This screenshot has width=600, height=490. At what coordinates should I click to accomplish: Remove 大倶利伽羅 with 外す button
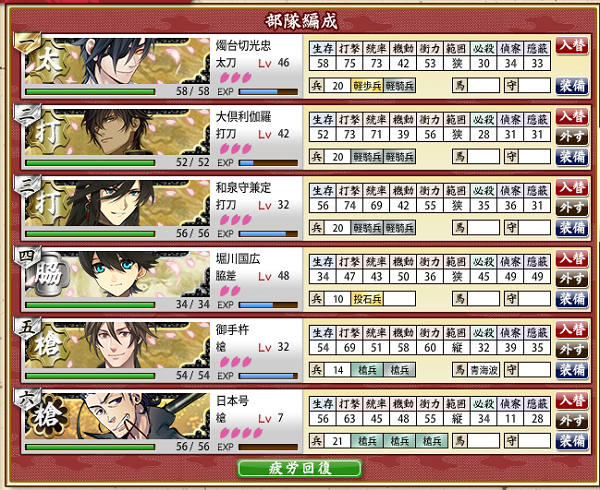point(572,137)
